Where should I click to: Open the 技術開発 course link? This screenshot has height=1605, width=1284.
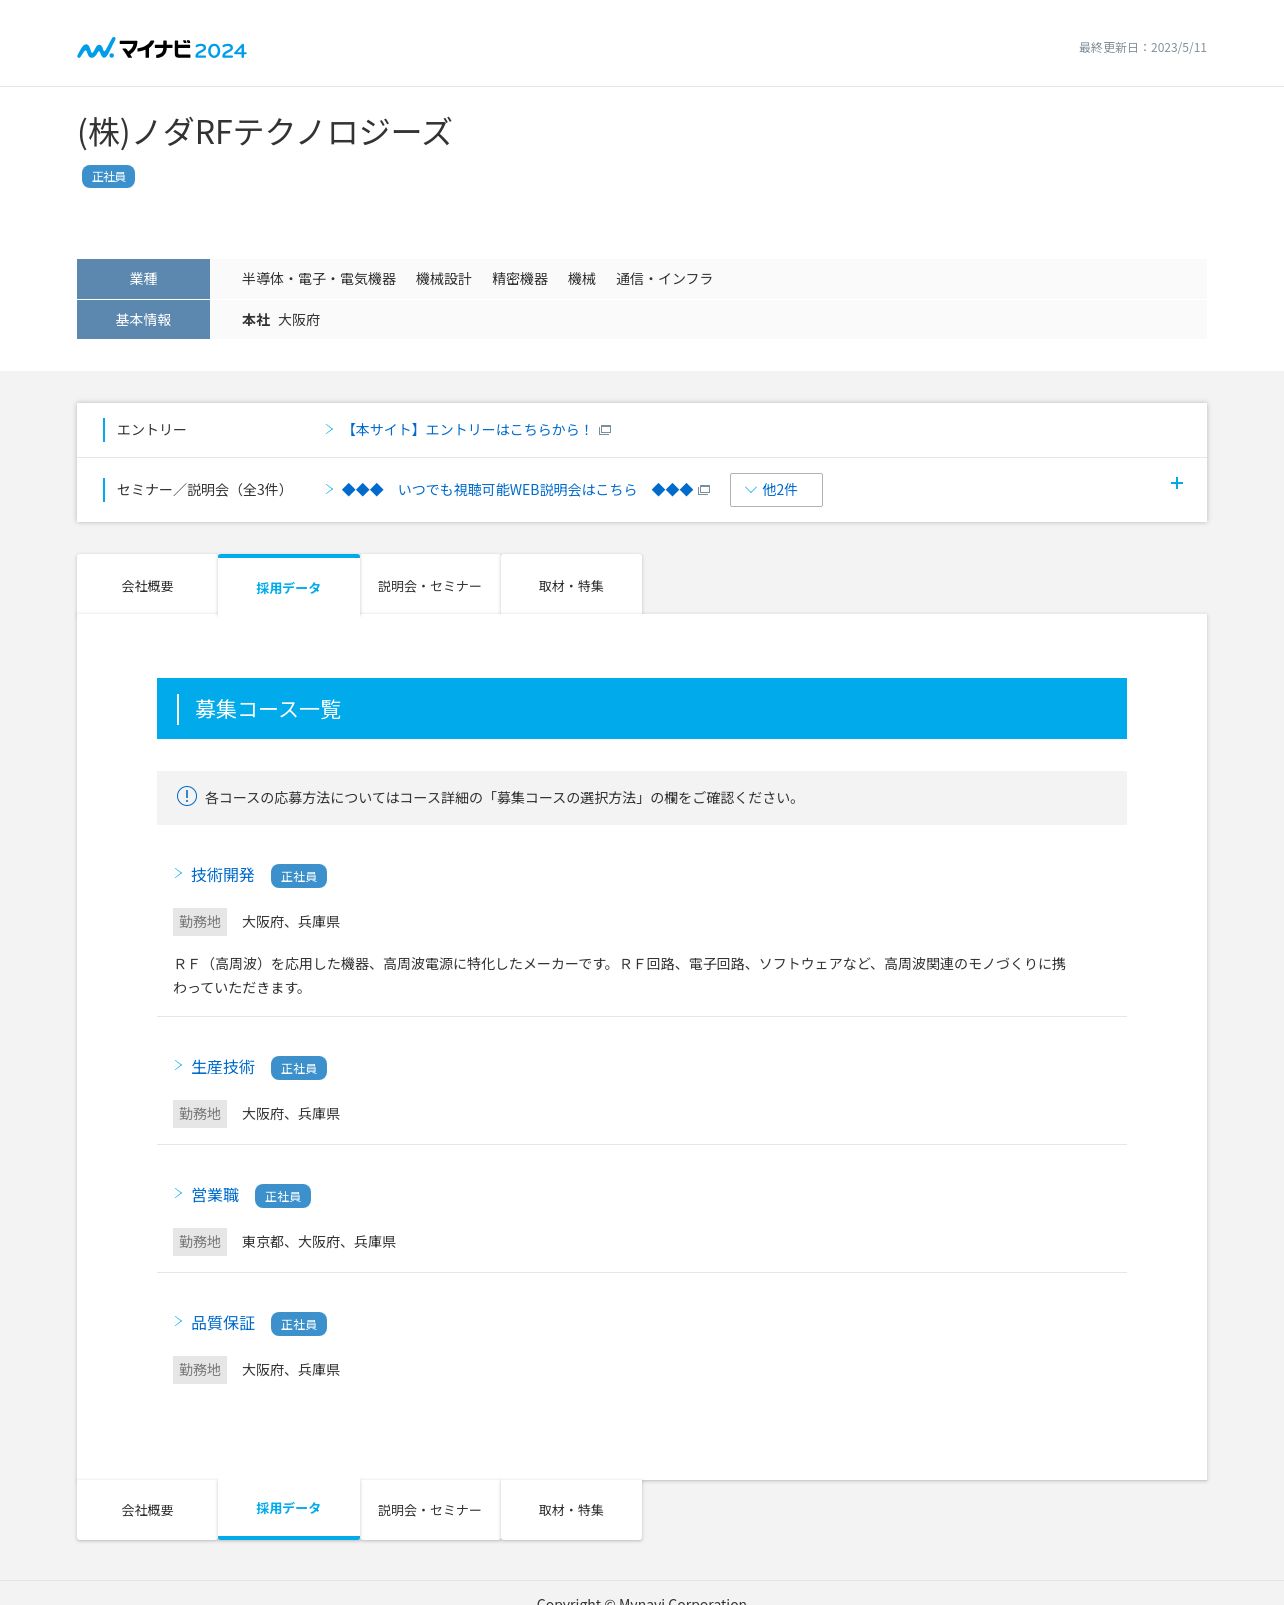point(223,875)
